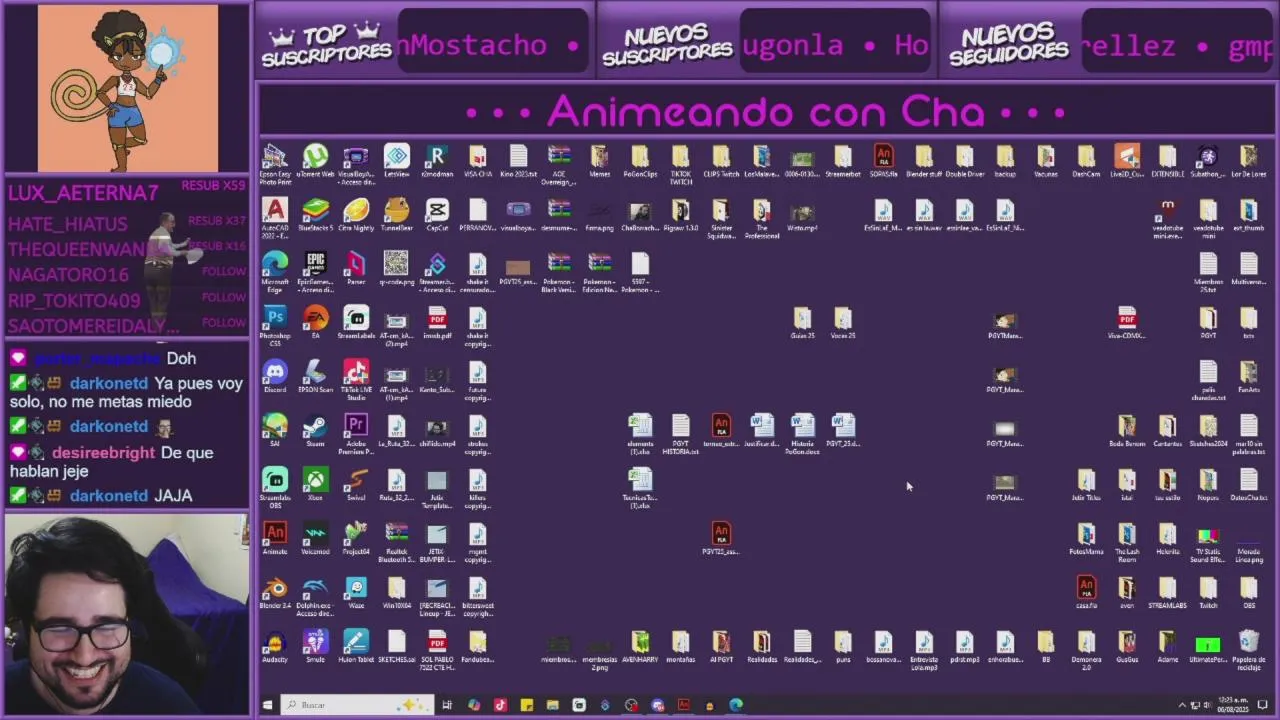Show the taskbar clock and date
This screenshot has height=720, width=1280.
(x=1232, y=705)
